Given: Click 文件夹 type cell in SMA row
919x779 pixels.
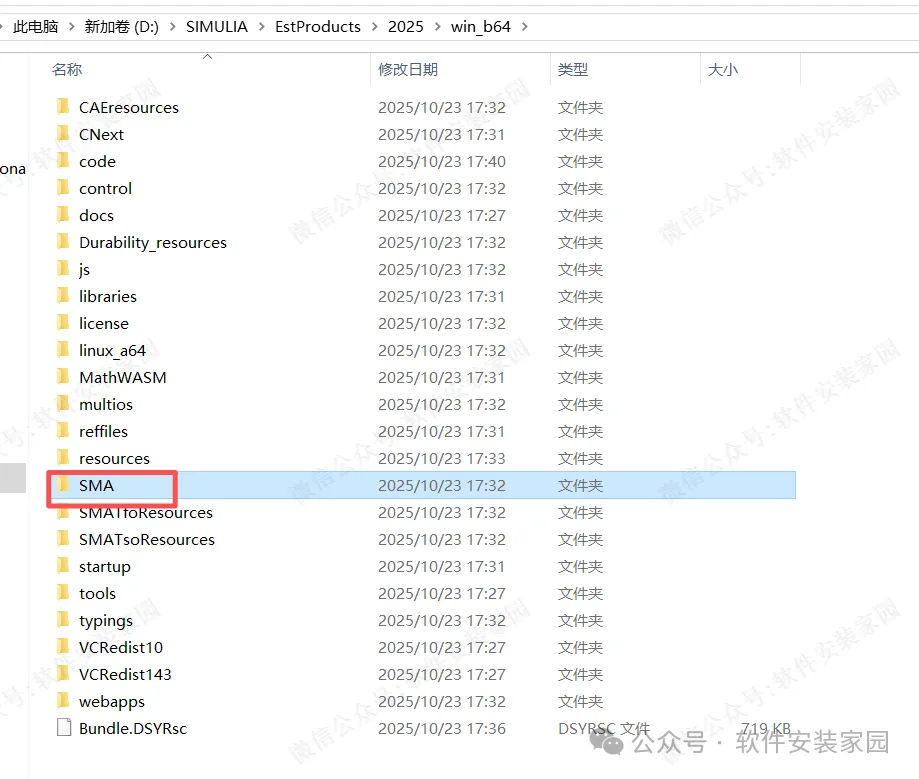Looking at the screenshot, I should pyautogui.click(x=580, y=485).
